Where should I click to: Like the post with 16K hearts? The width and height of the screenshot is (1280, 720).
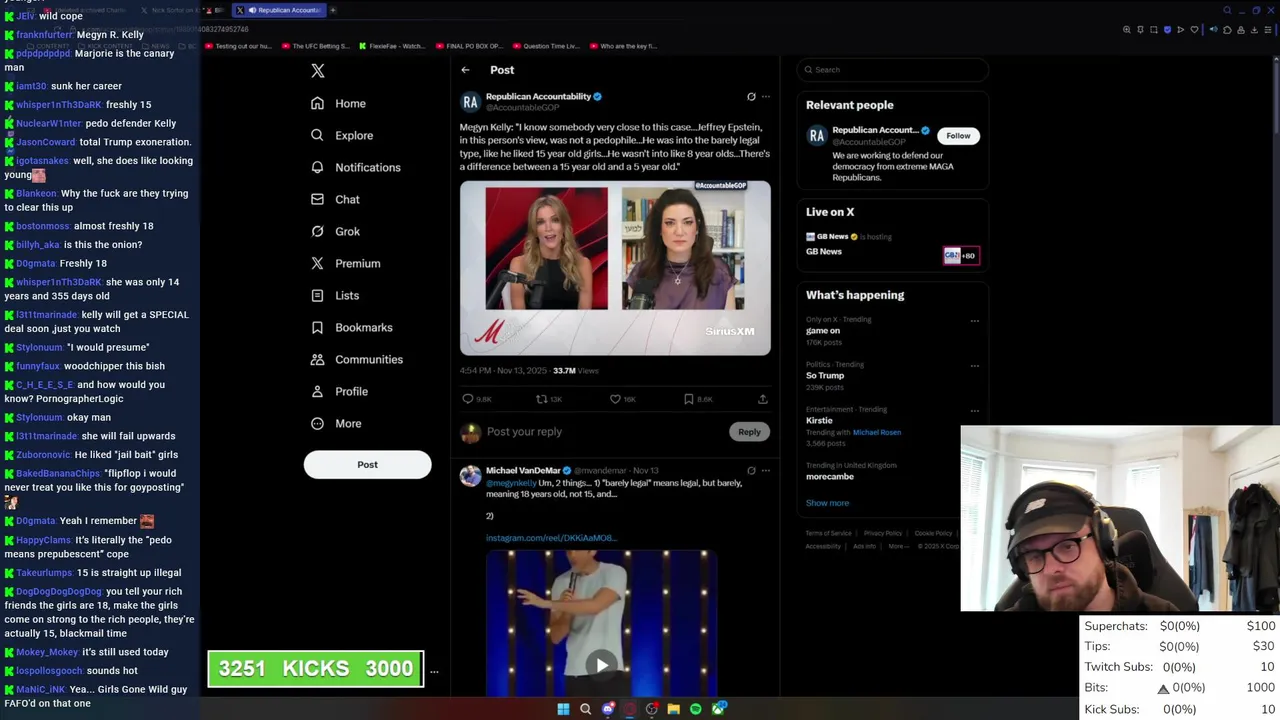(615, 399)
